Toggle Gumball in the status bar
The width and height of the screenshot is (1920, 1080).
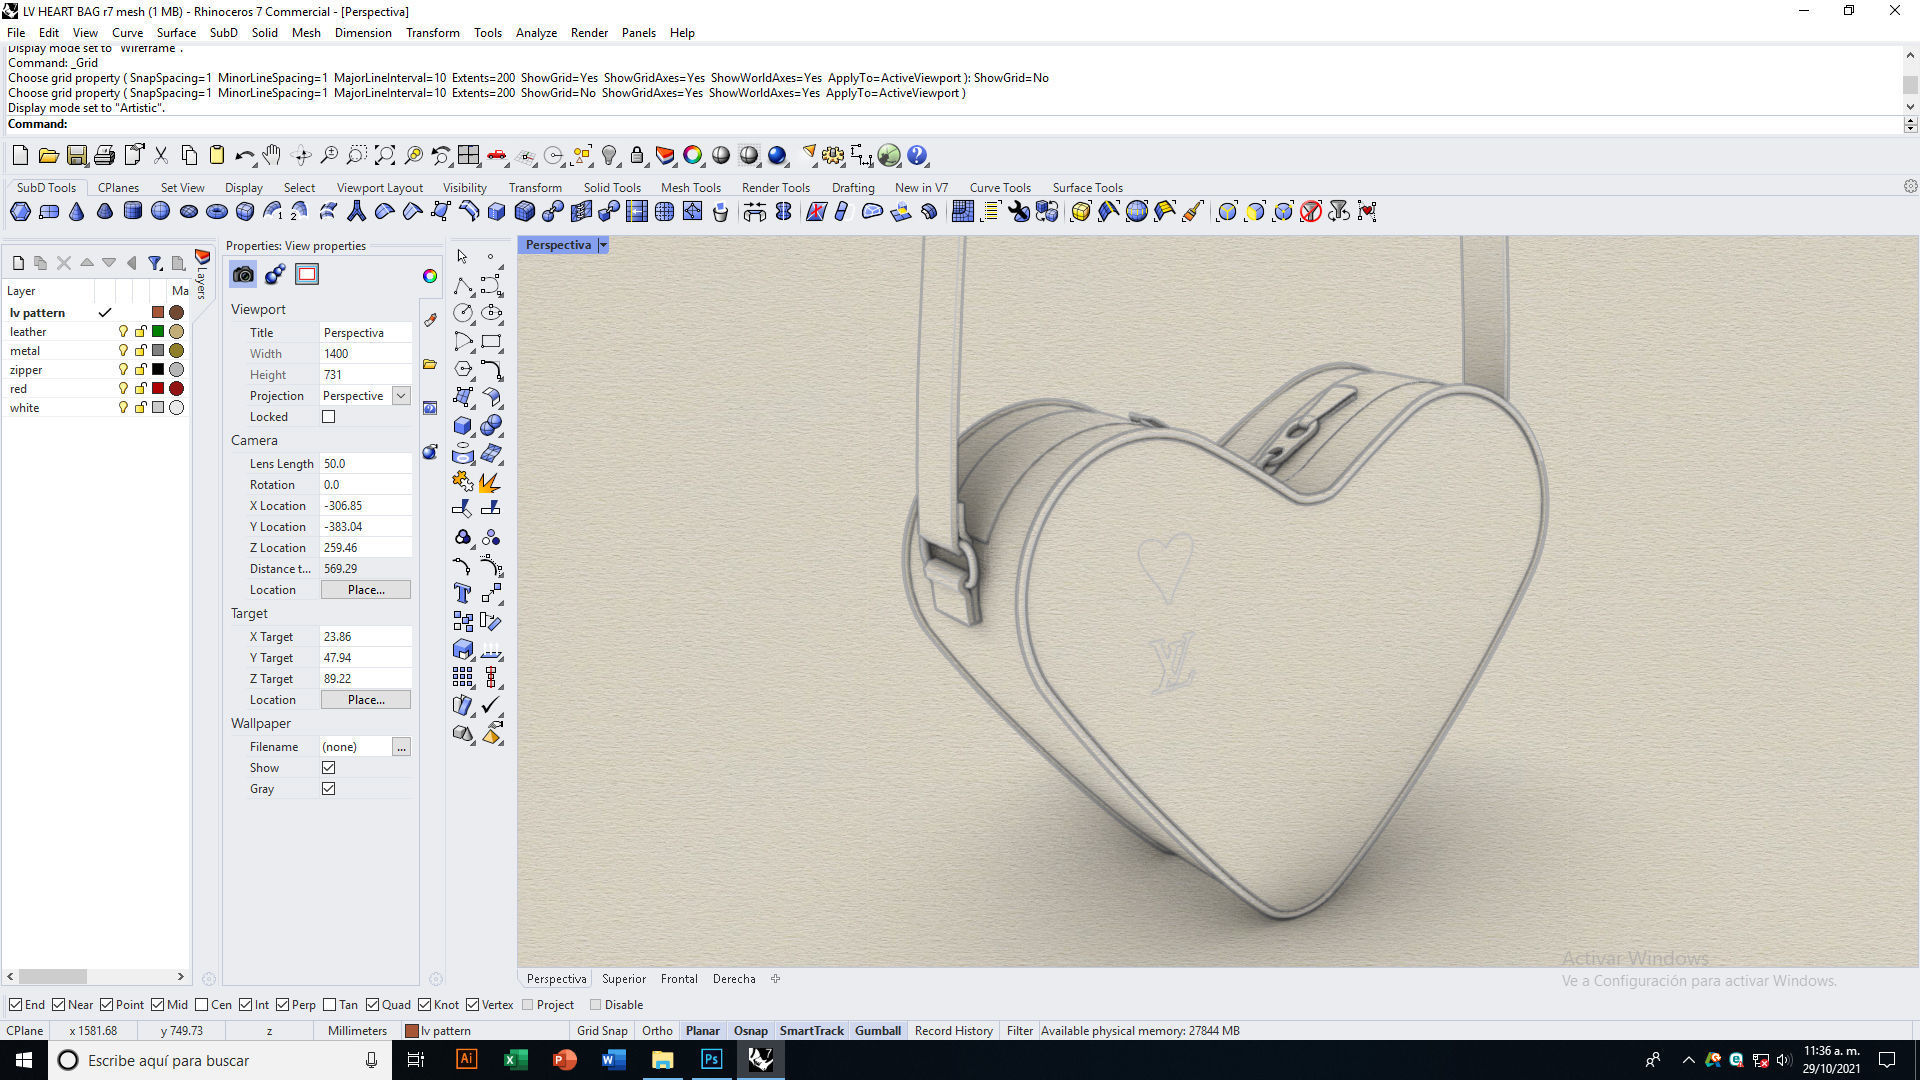(x=877, y=1031)
